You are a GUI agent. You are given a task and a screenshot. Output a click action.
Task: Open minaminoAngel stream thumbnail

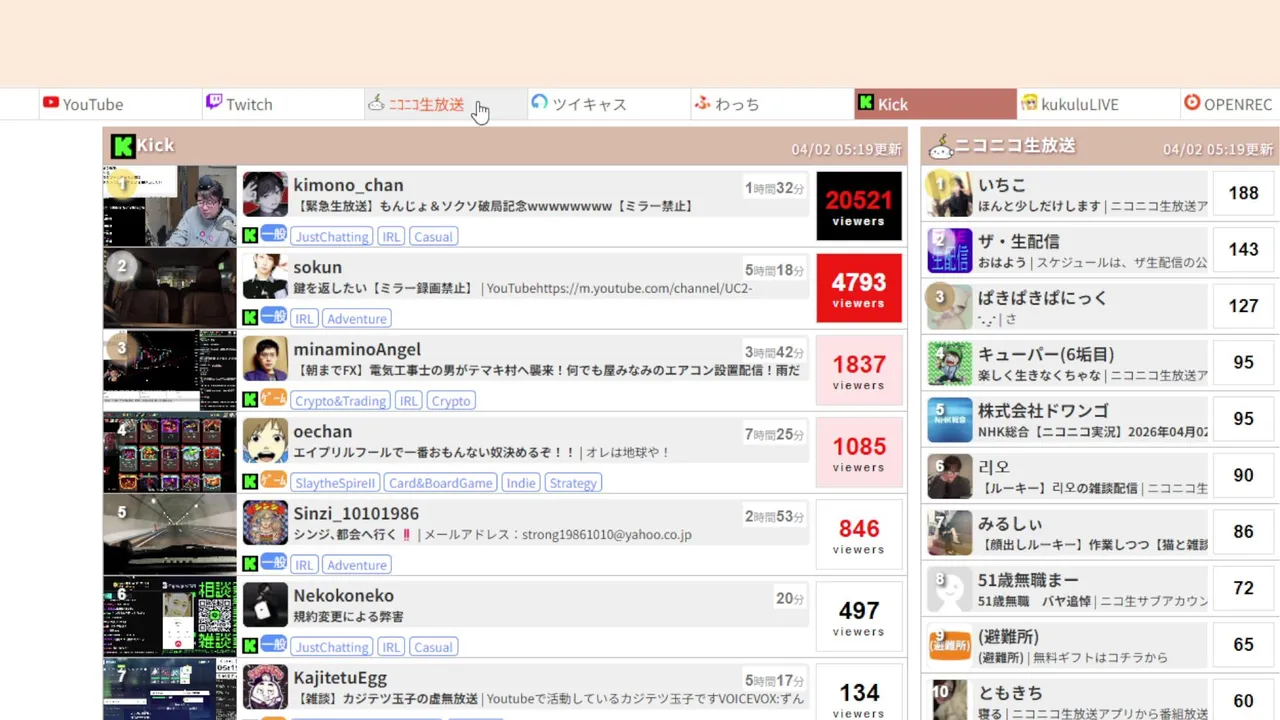[x=170, y=370]
